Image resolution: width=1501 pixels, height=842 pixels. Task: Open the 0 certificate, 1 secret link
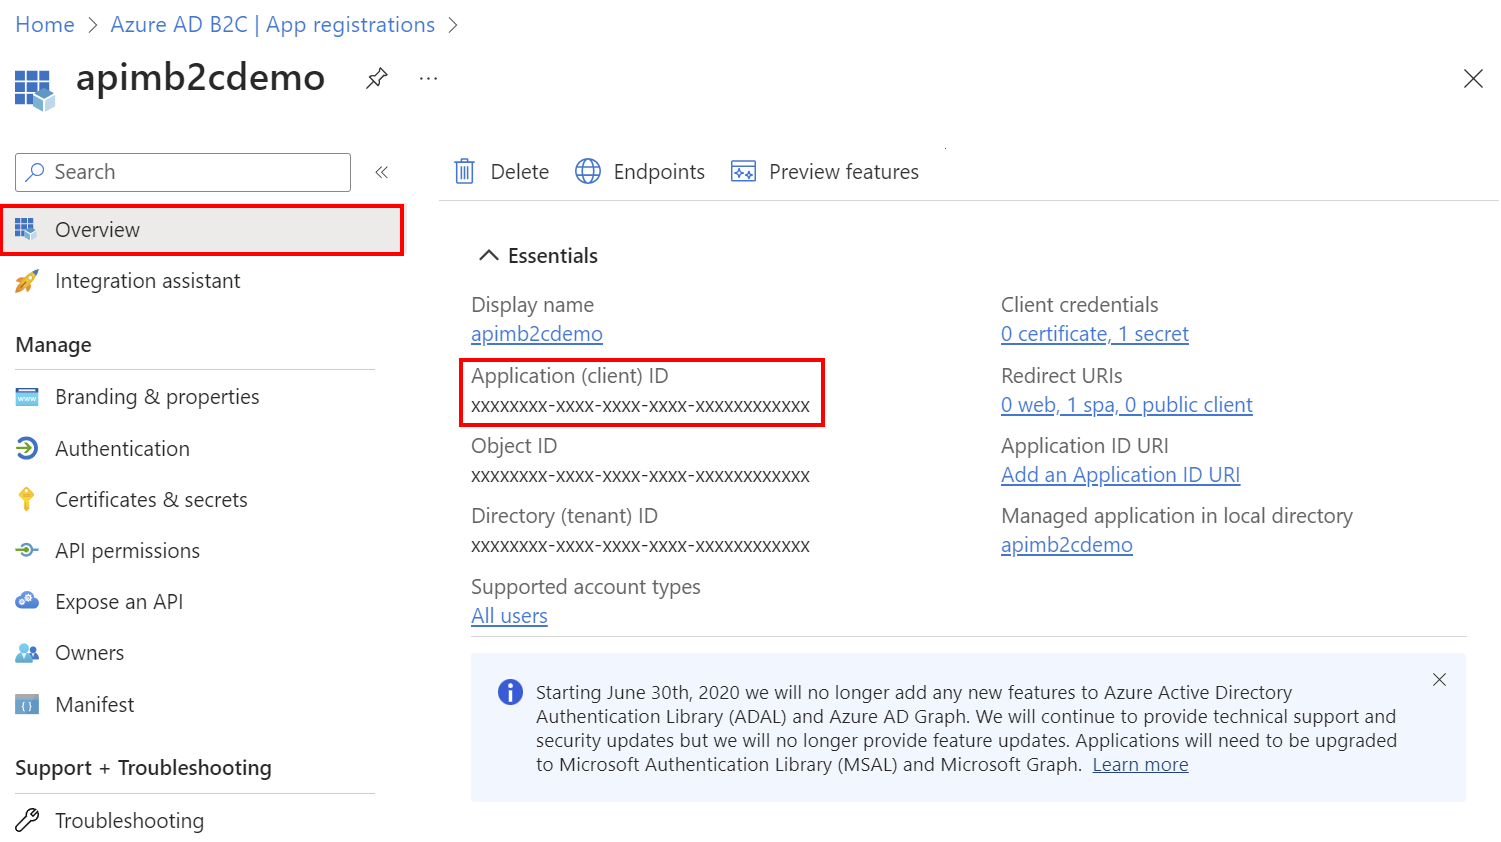tap(1094, 333)
